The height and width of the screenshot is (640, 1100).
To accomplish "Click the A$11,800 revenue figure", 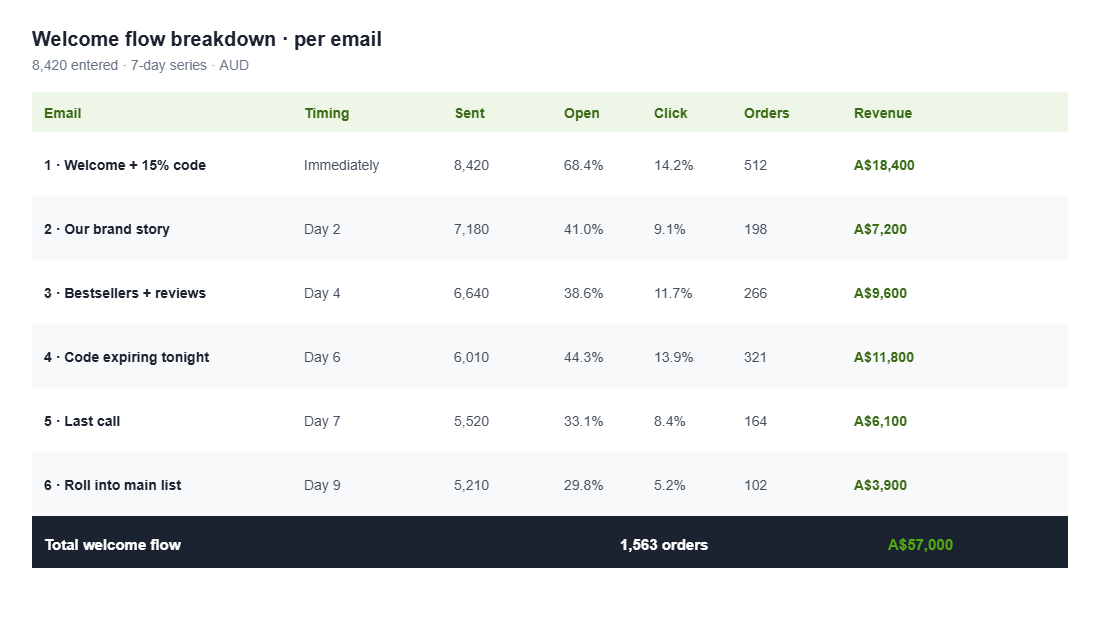I will 884,356.
